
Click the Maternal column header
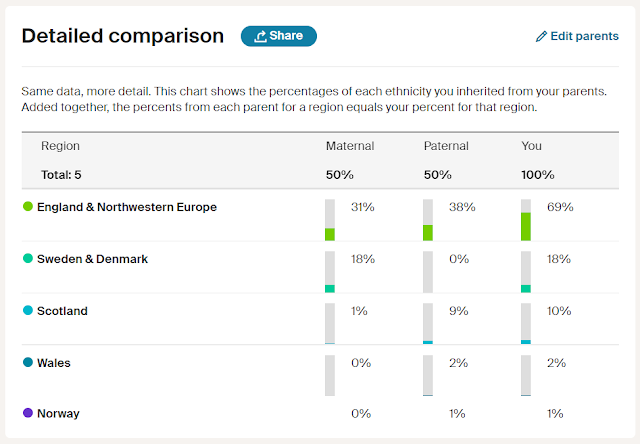click(x=350, y=146)
